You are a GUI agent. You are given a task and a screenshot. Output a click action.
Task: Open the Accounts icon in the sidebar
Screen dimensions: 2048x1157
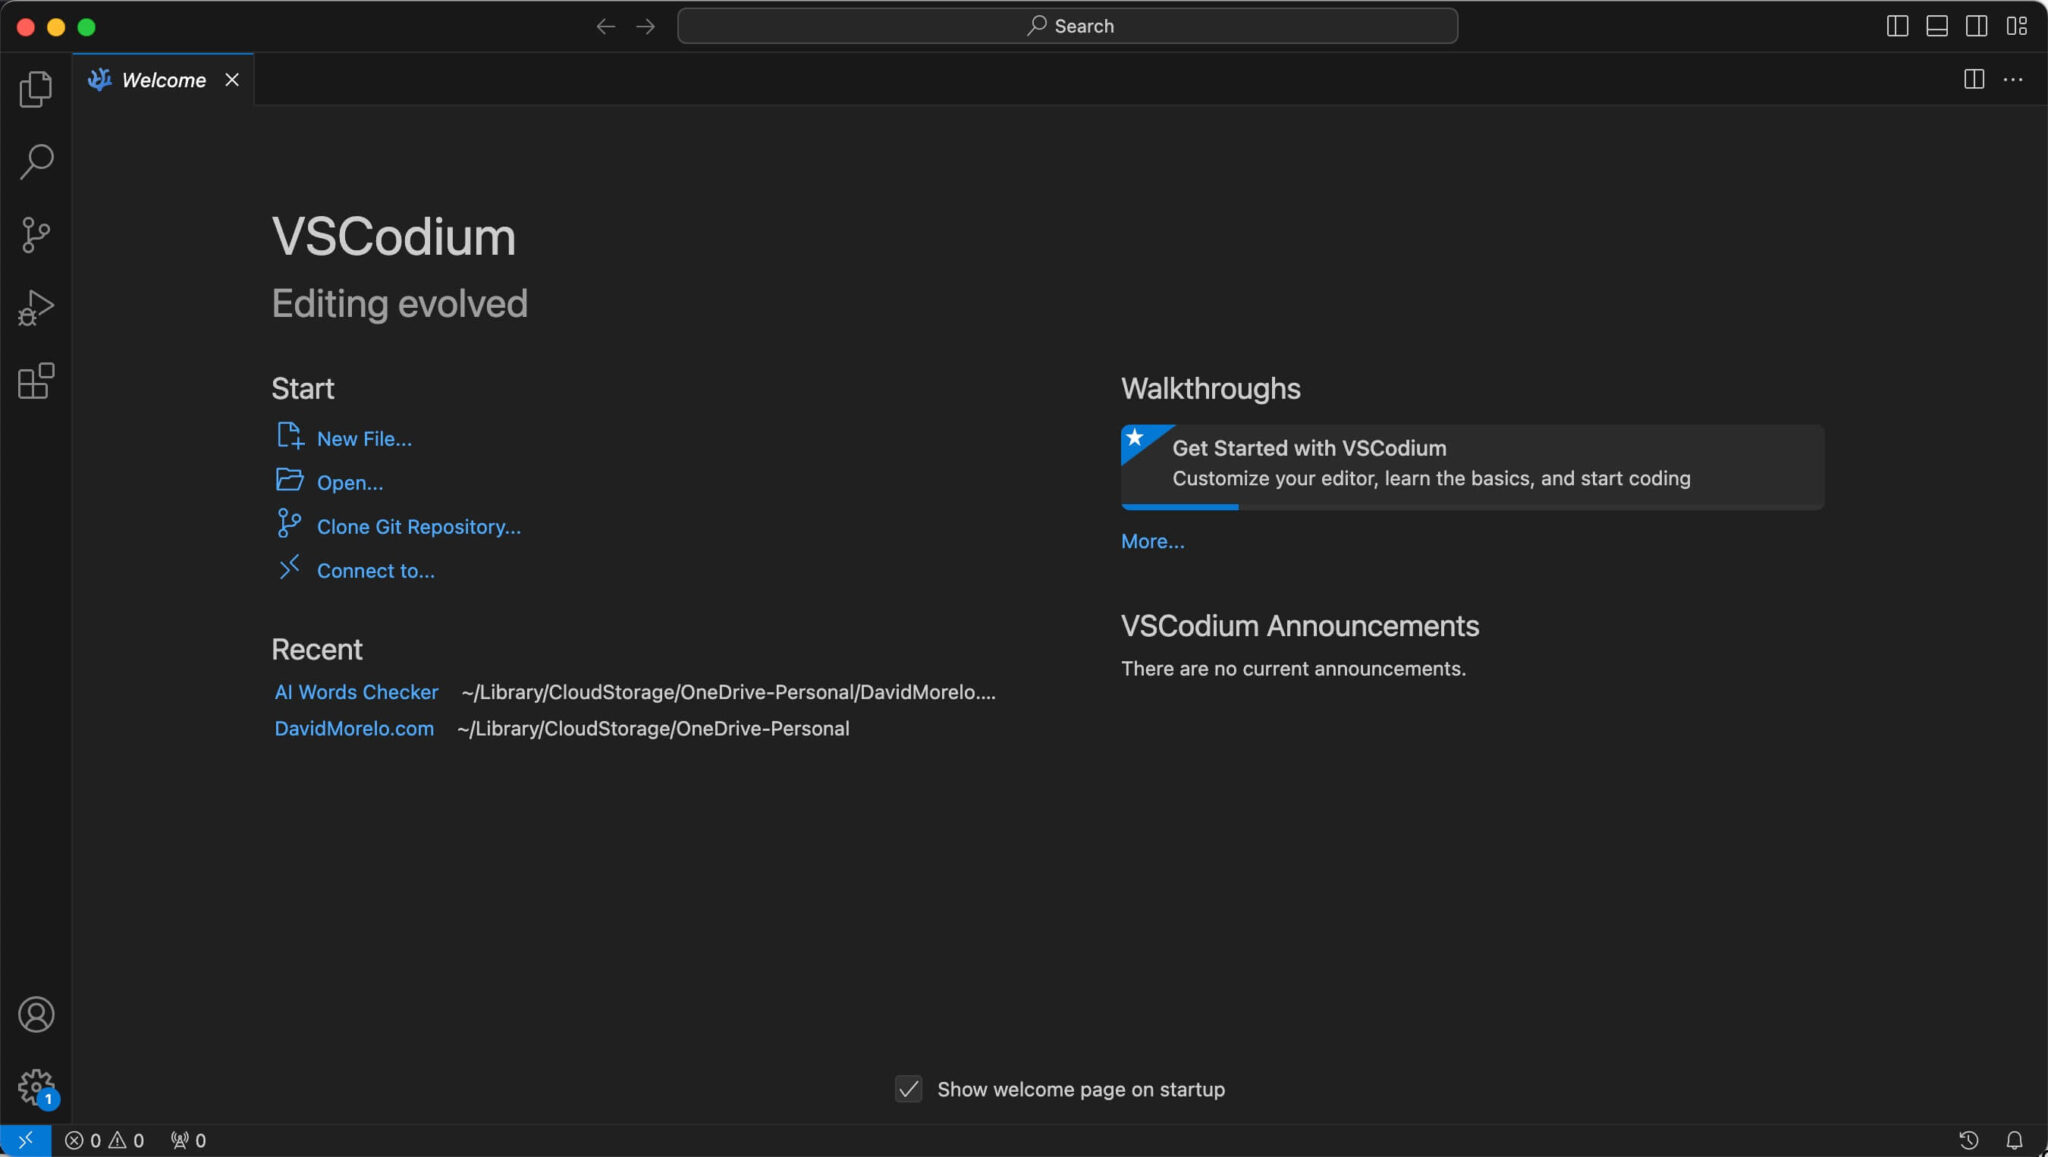click(x=36, y=1014)
